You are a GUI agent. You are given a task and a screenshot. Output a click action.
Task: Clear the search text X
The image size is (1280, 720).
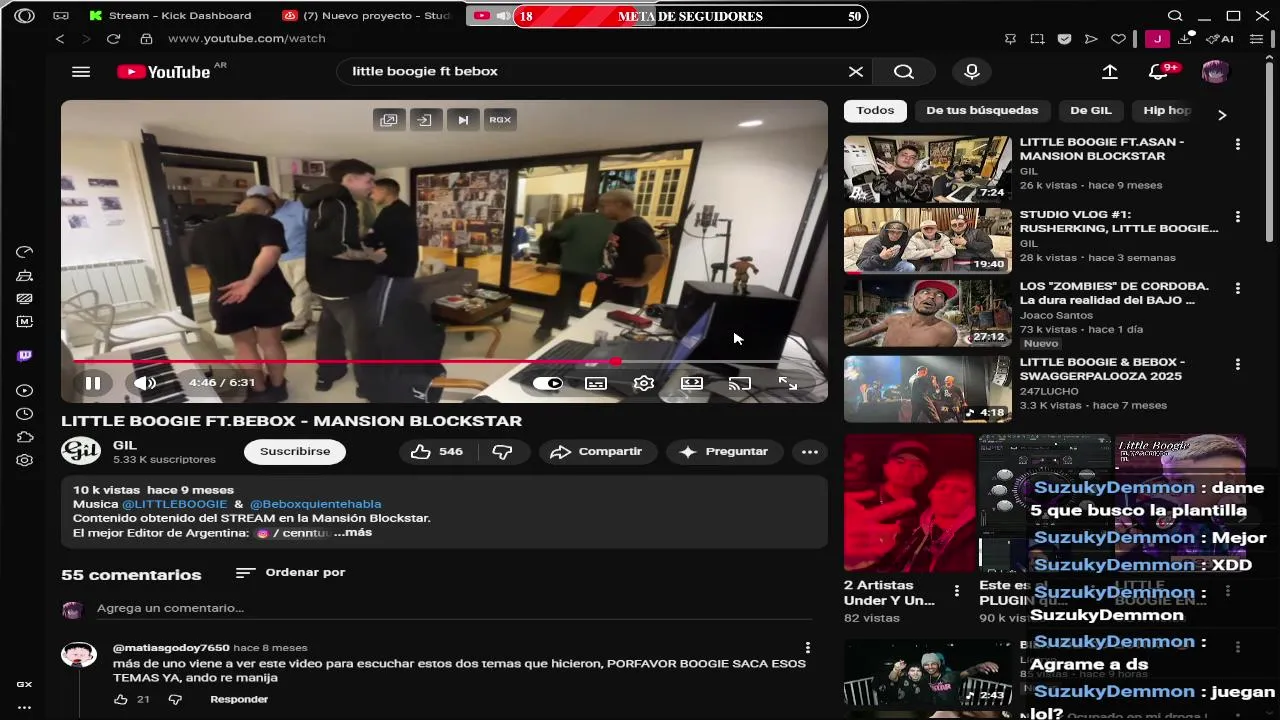(856, 72)
